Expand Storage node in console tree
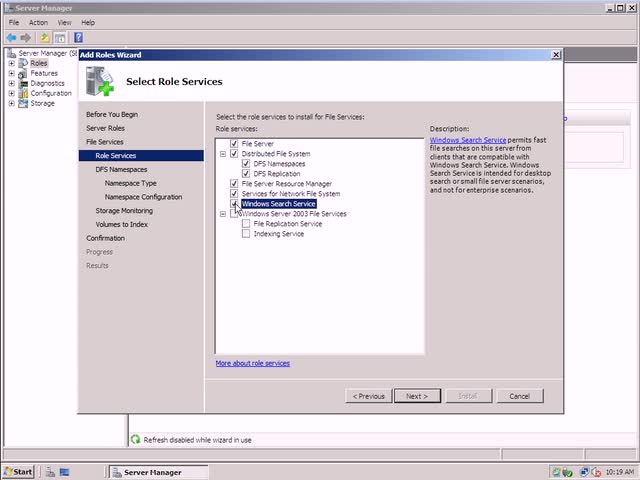This screenshot has height=480, width=640. click(11, 103)
